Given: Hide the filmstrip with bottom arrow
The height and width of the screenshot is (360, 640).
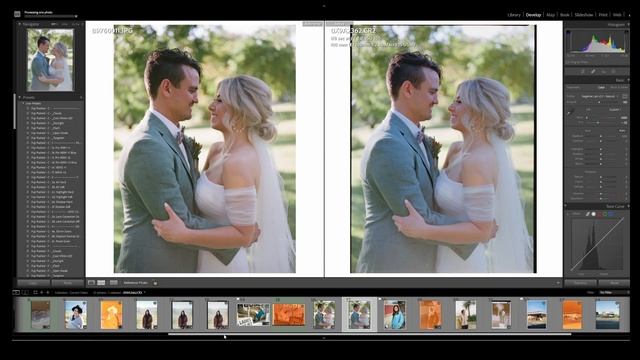Looking at the screenshot, I should coord(324,338).
